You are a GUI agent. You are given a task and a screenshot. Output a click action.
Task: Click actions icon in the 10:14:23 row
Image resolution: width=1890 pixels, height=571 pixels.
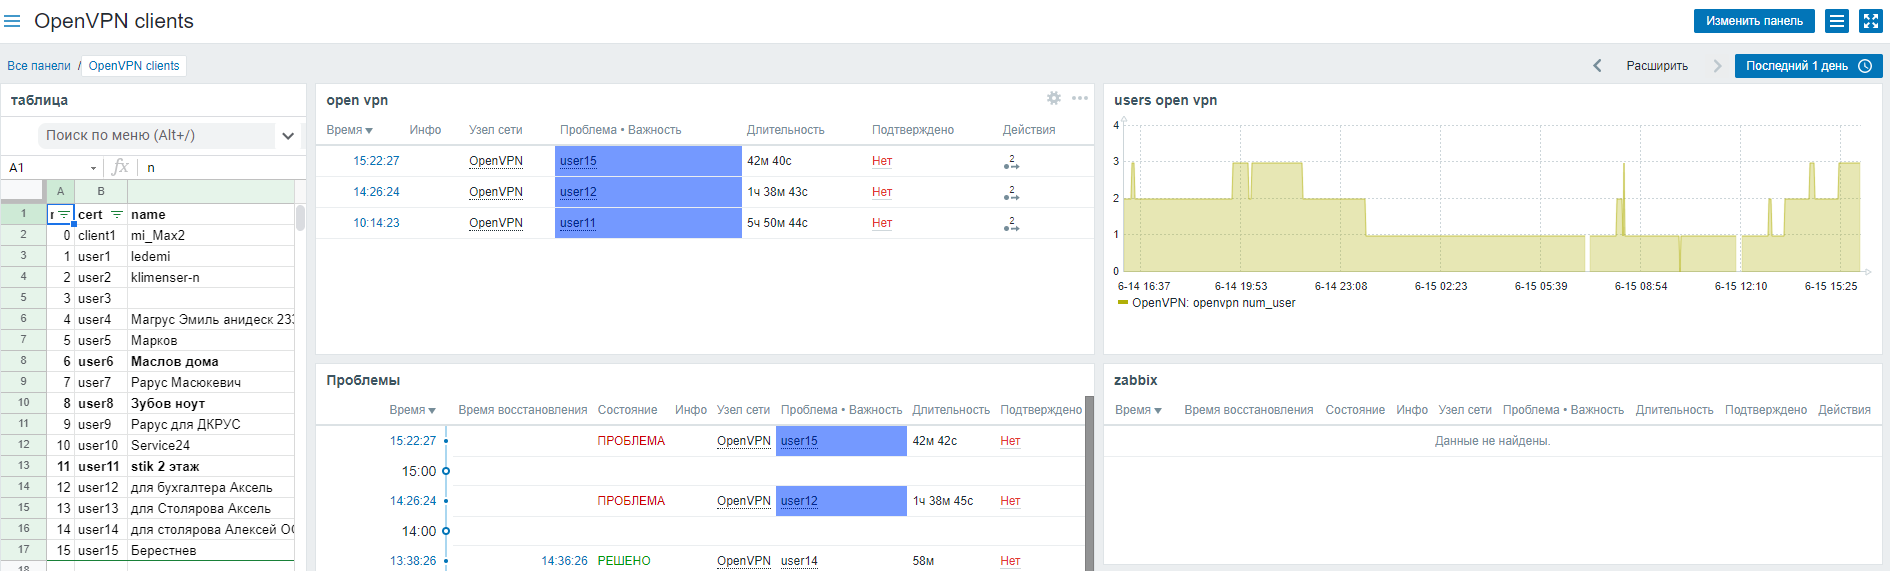tap(1011, 223)
